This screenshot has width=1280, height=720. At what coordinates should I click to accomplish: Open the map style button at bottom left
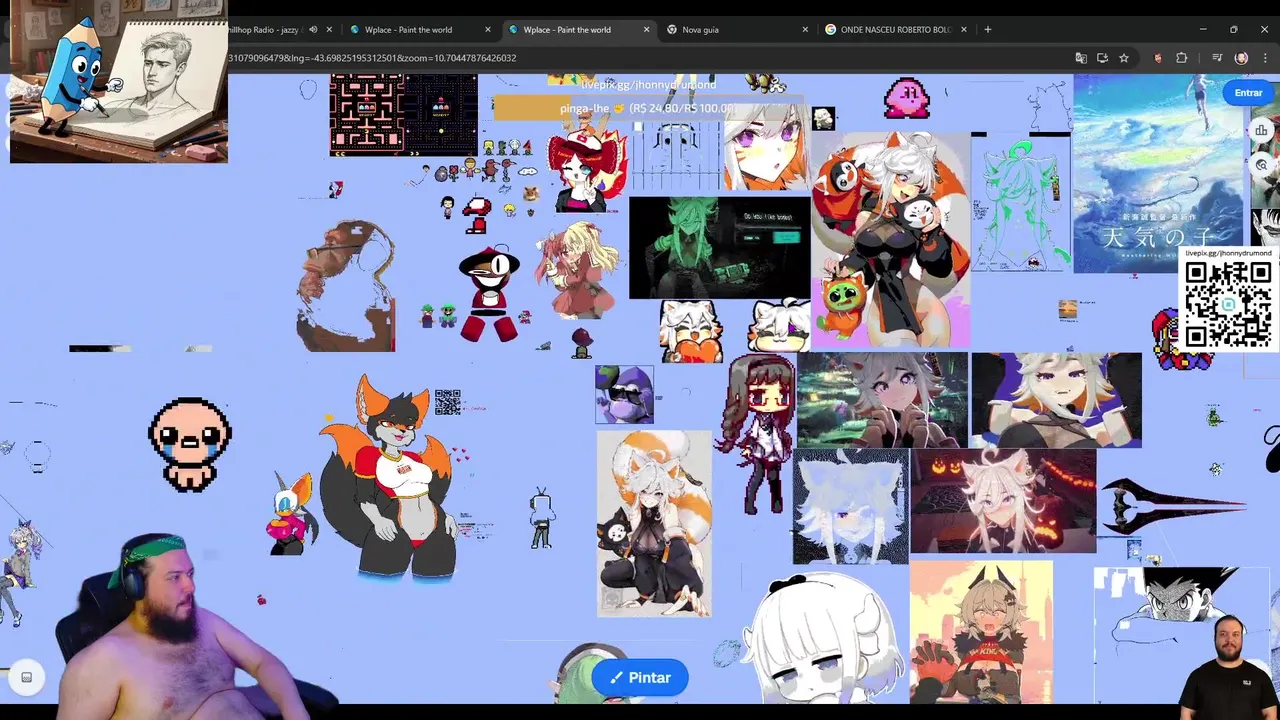tap(27, 677)
